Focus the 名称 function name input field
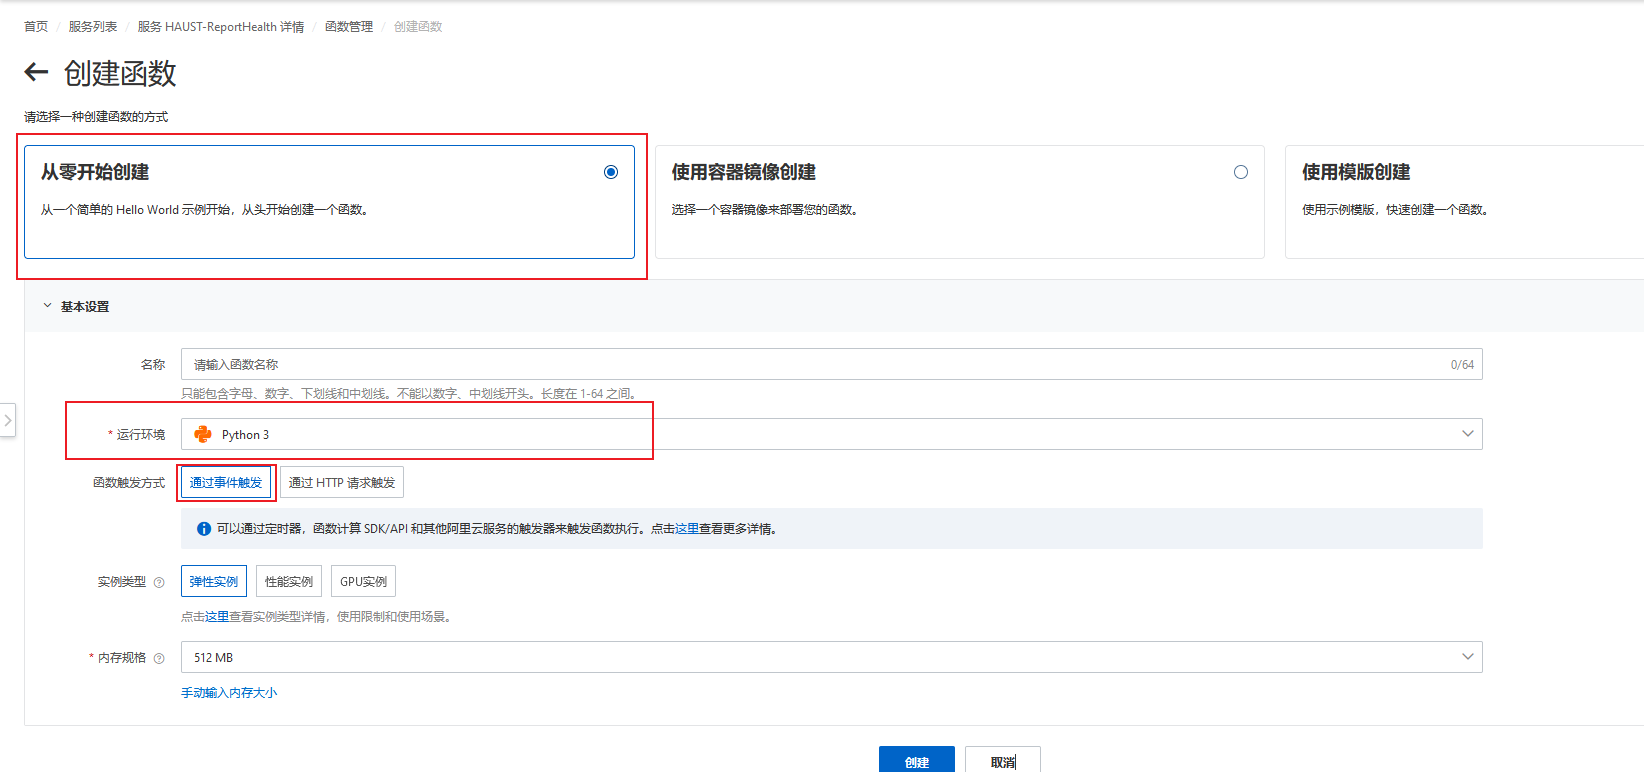This screenshot has width=1644, height=772. 831,364
